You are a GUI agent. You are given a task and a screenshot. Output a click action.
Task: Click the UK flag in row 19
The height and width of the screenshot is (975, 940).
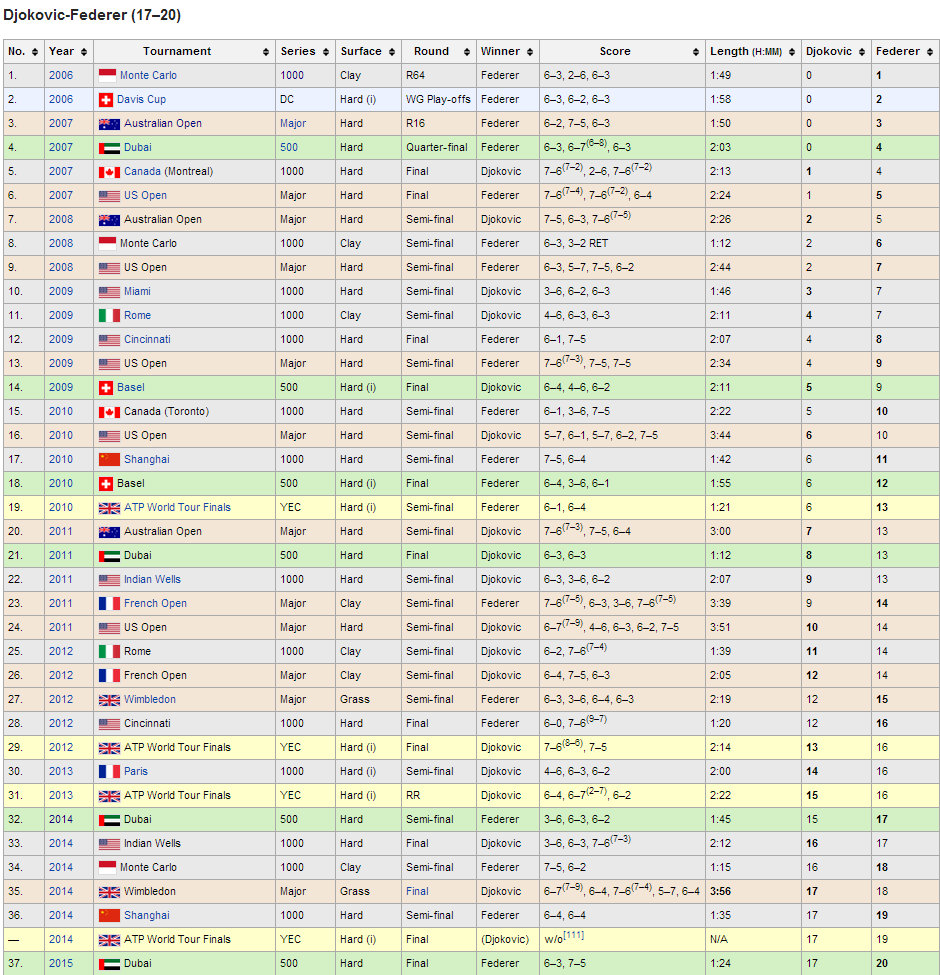coord(109,508)
